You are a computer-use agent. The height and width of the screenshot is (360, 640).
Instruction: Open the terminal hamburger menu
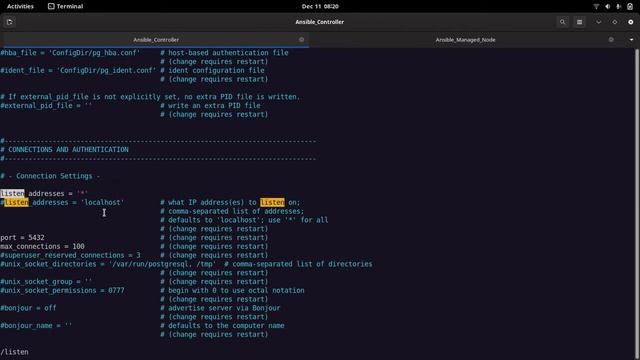coord(579,22)
